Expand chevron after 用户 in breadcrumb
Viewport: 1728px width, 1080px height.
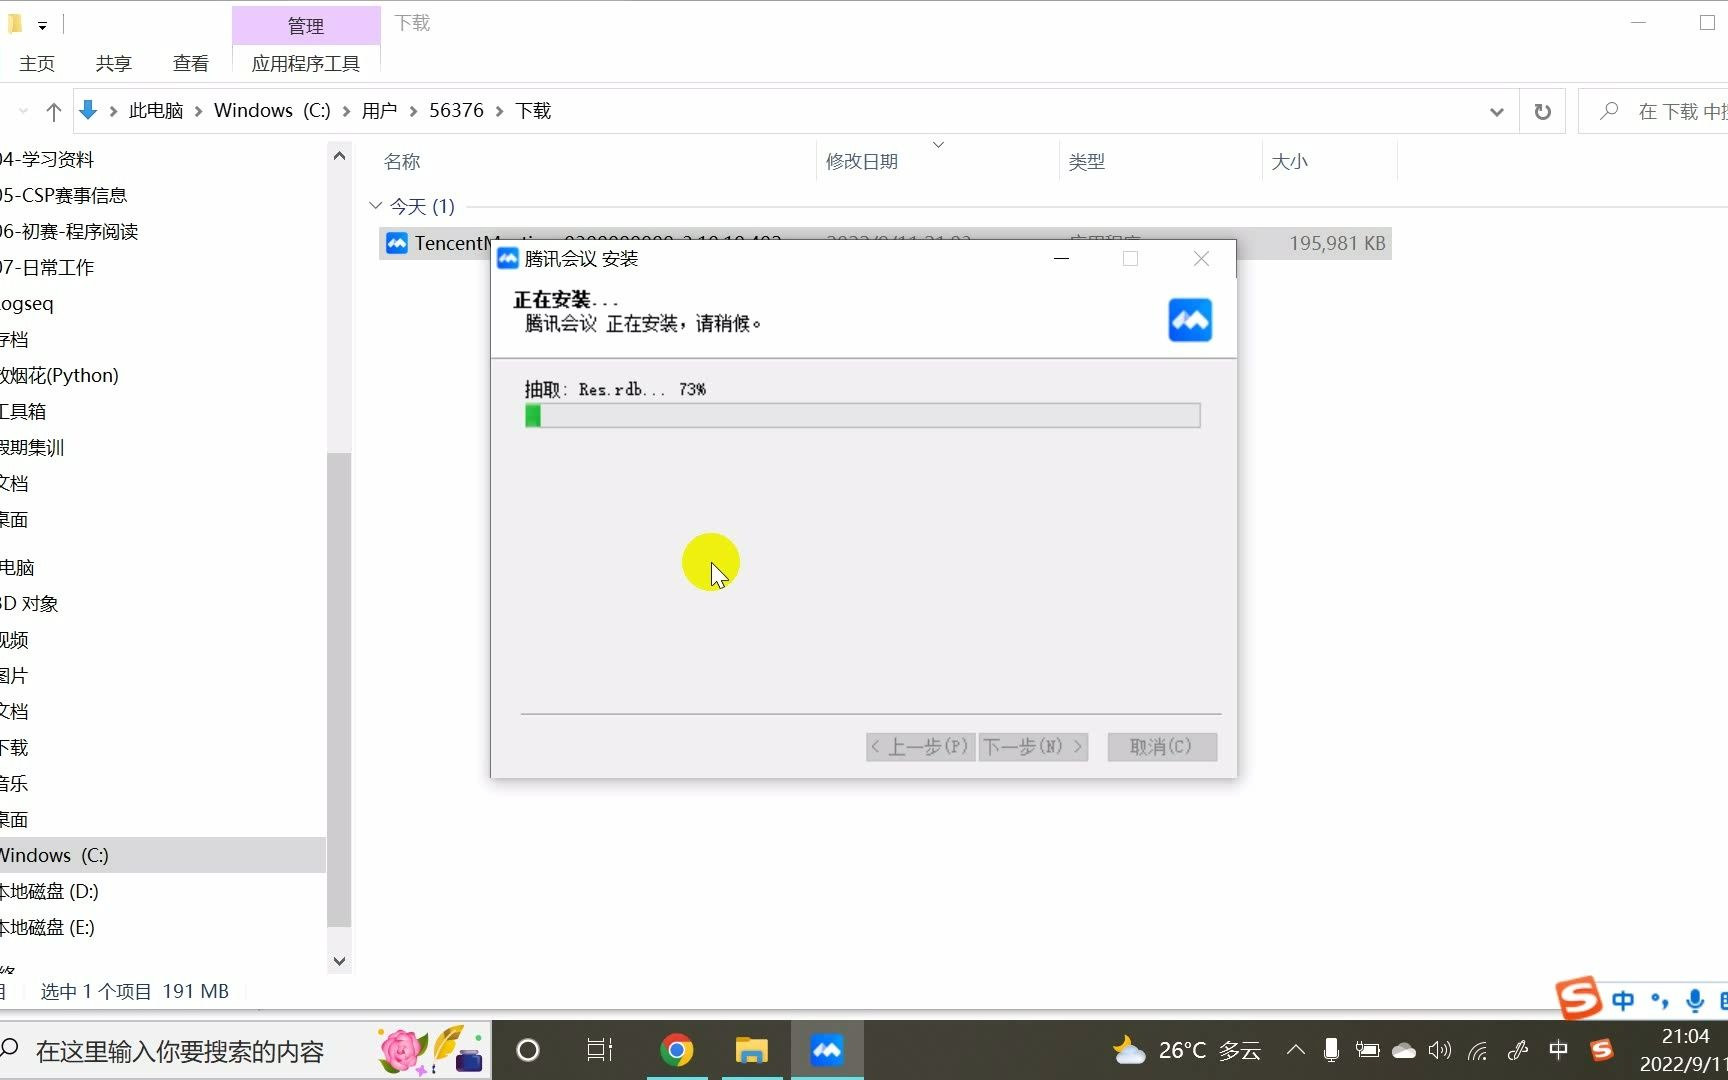(413, 111)
